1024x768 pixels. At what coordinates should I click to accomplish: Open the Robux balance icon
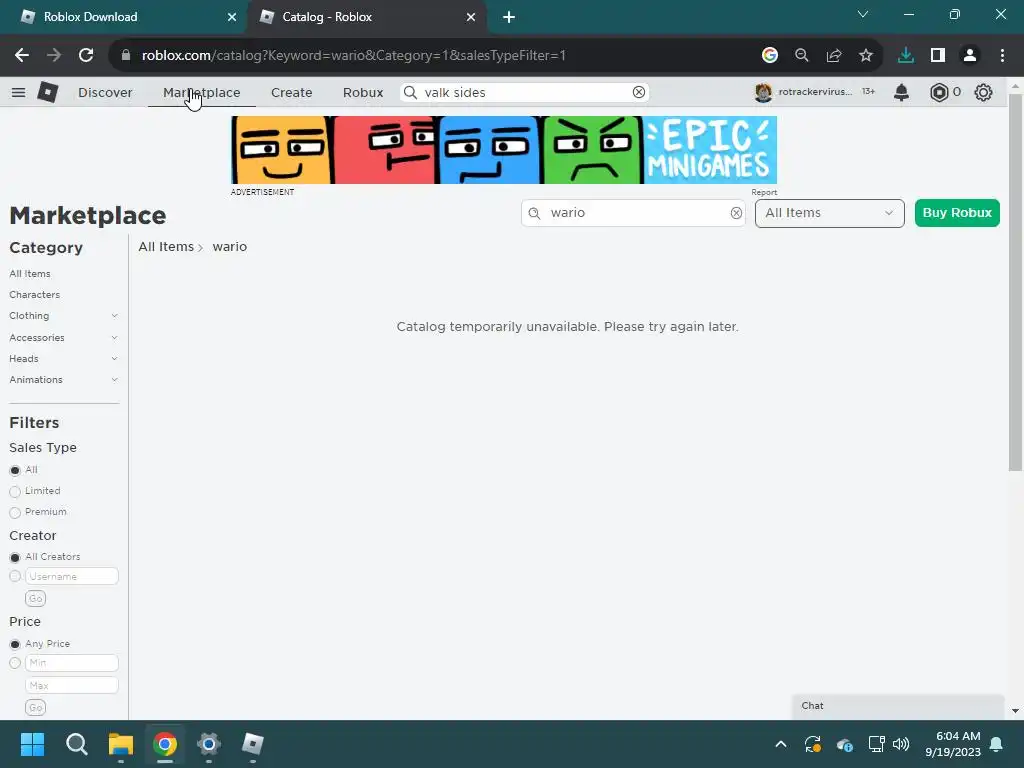(x=939, y=92)
